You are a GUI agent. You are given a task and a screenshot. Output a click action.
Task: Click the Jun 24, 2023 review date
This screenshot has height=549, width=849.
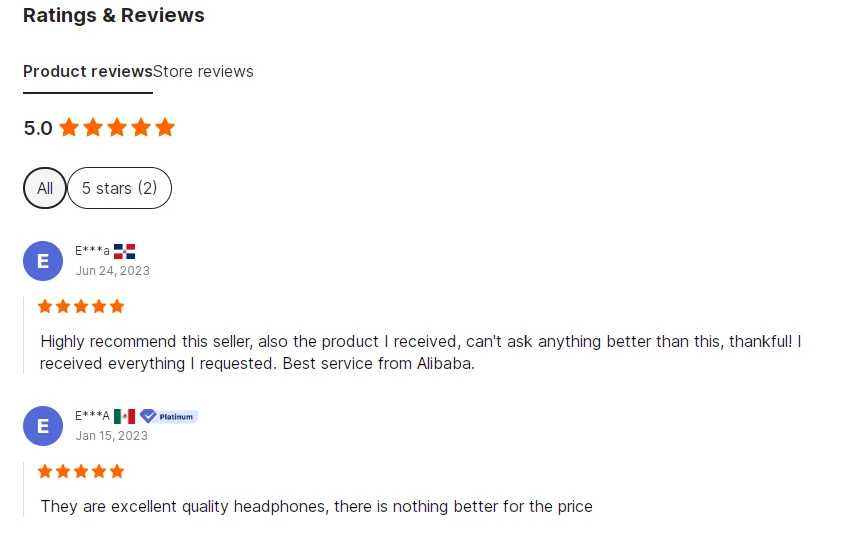(x=112, y=271)
